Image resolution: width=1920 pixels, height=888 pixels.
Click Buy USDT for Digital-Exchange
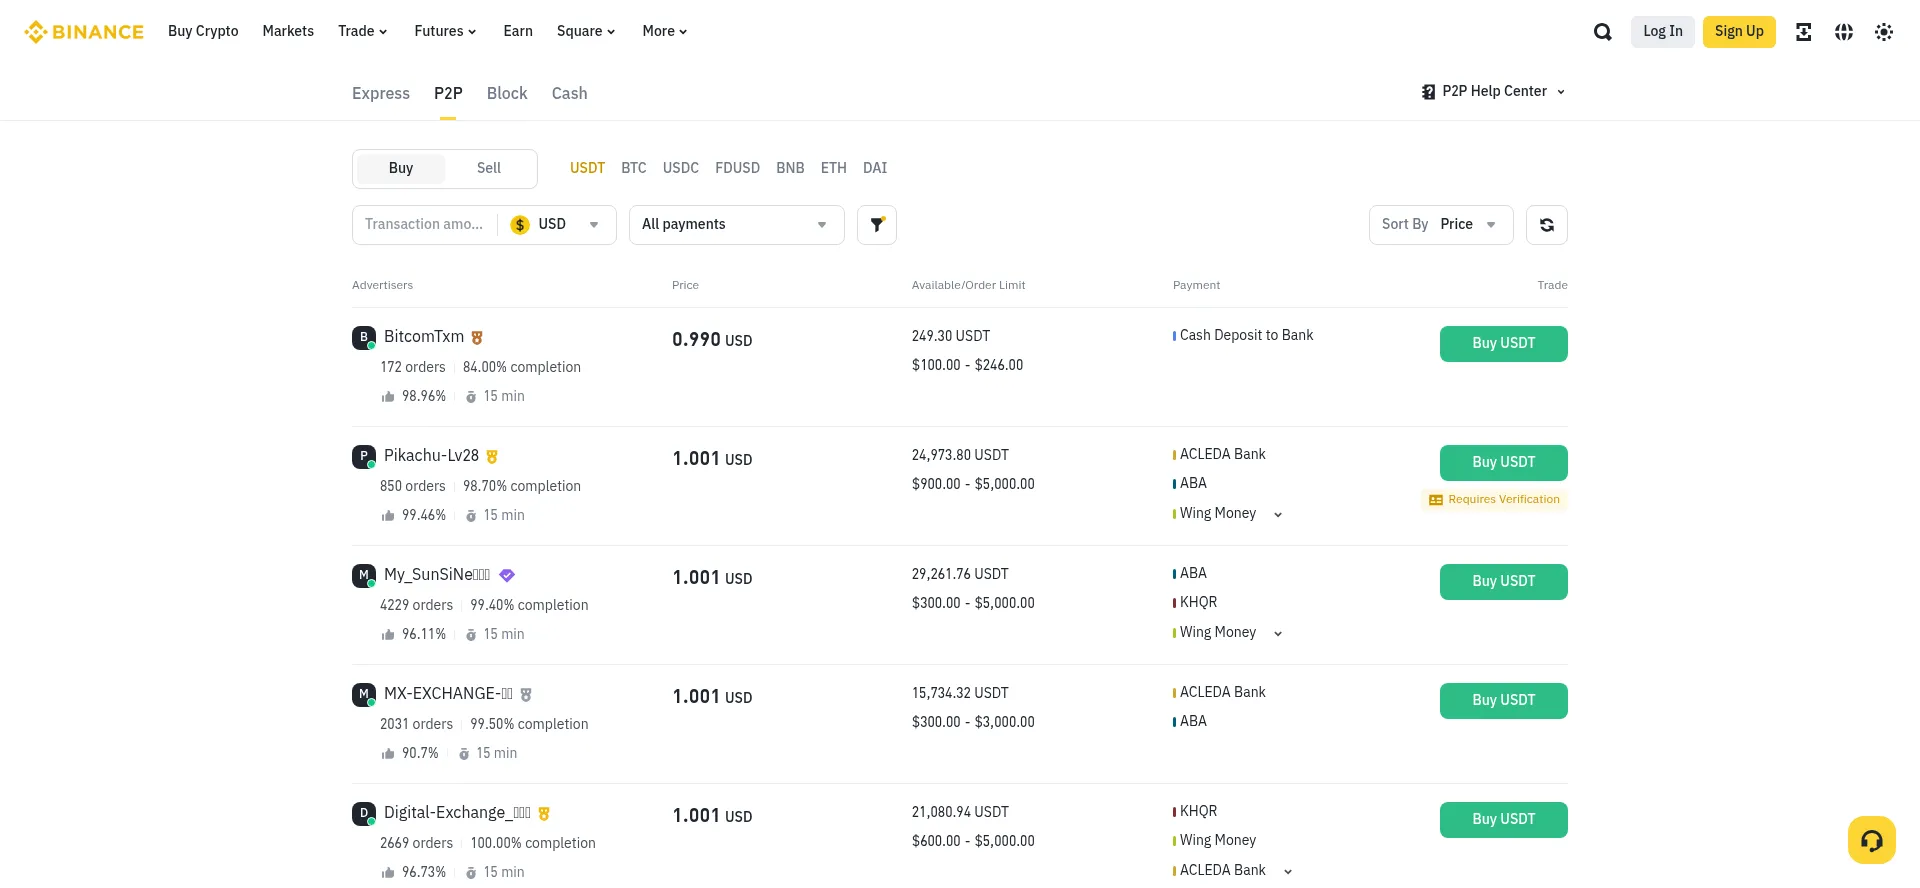tap(1504, 820)
